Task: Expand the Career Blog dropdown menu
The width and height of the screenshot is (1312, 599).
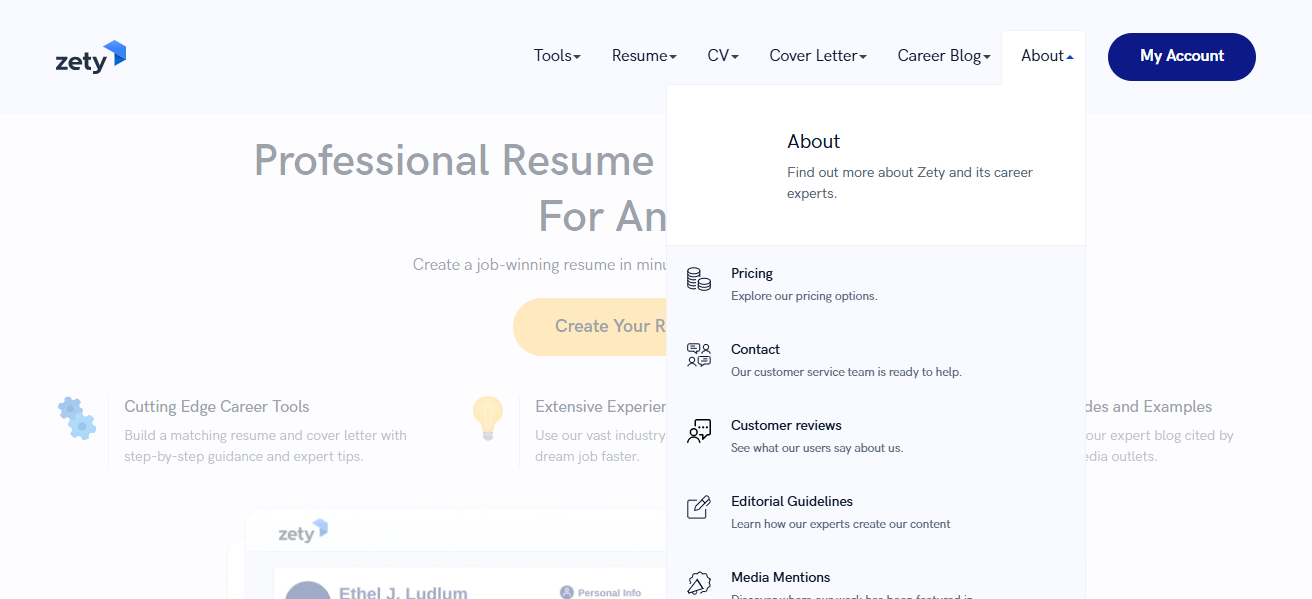Action: coord(944,56)
